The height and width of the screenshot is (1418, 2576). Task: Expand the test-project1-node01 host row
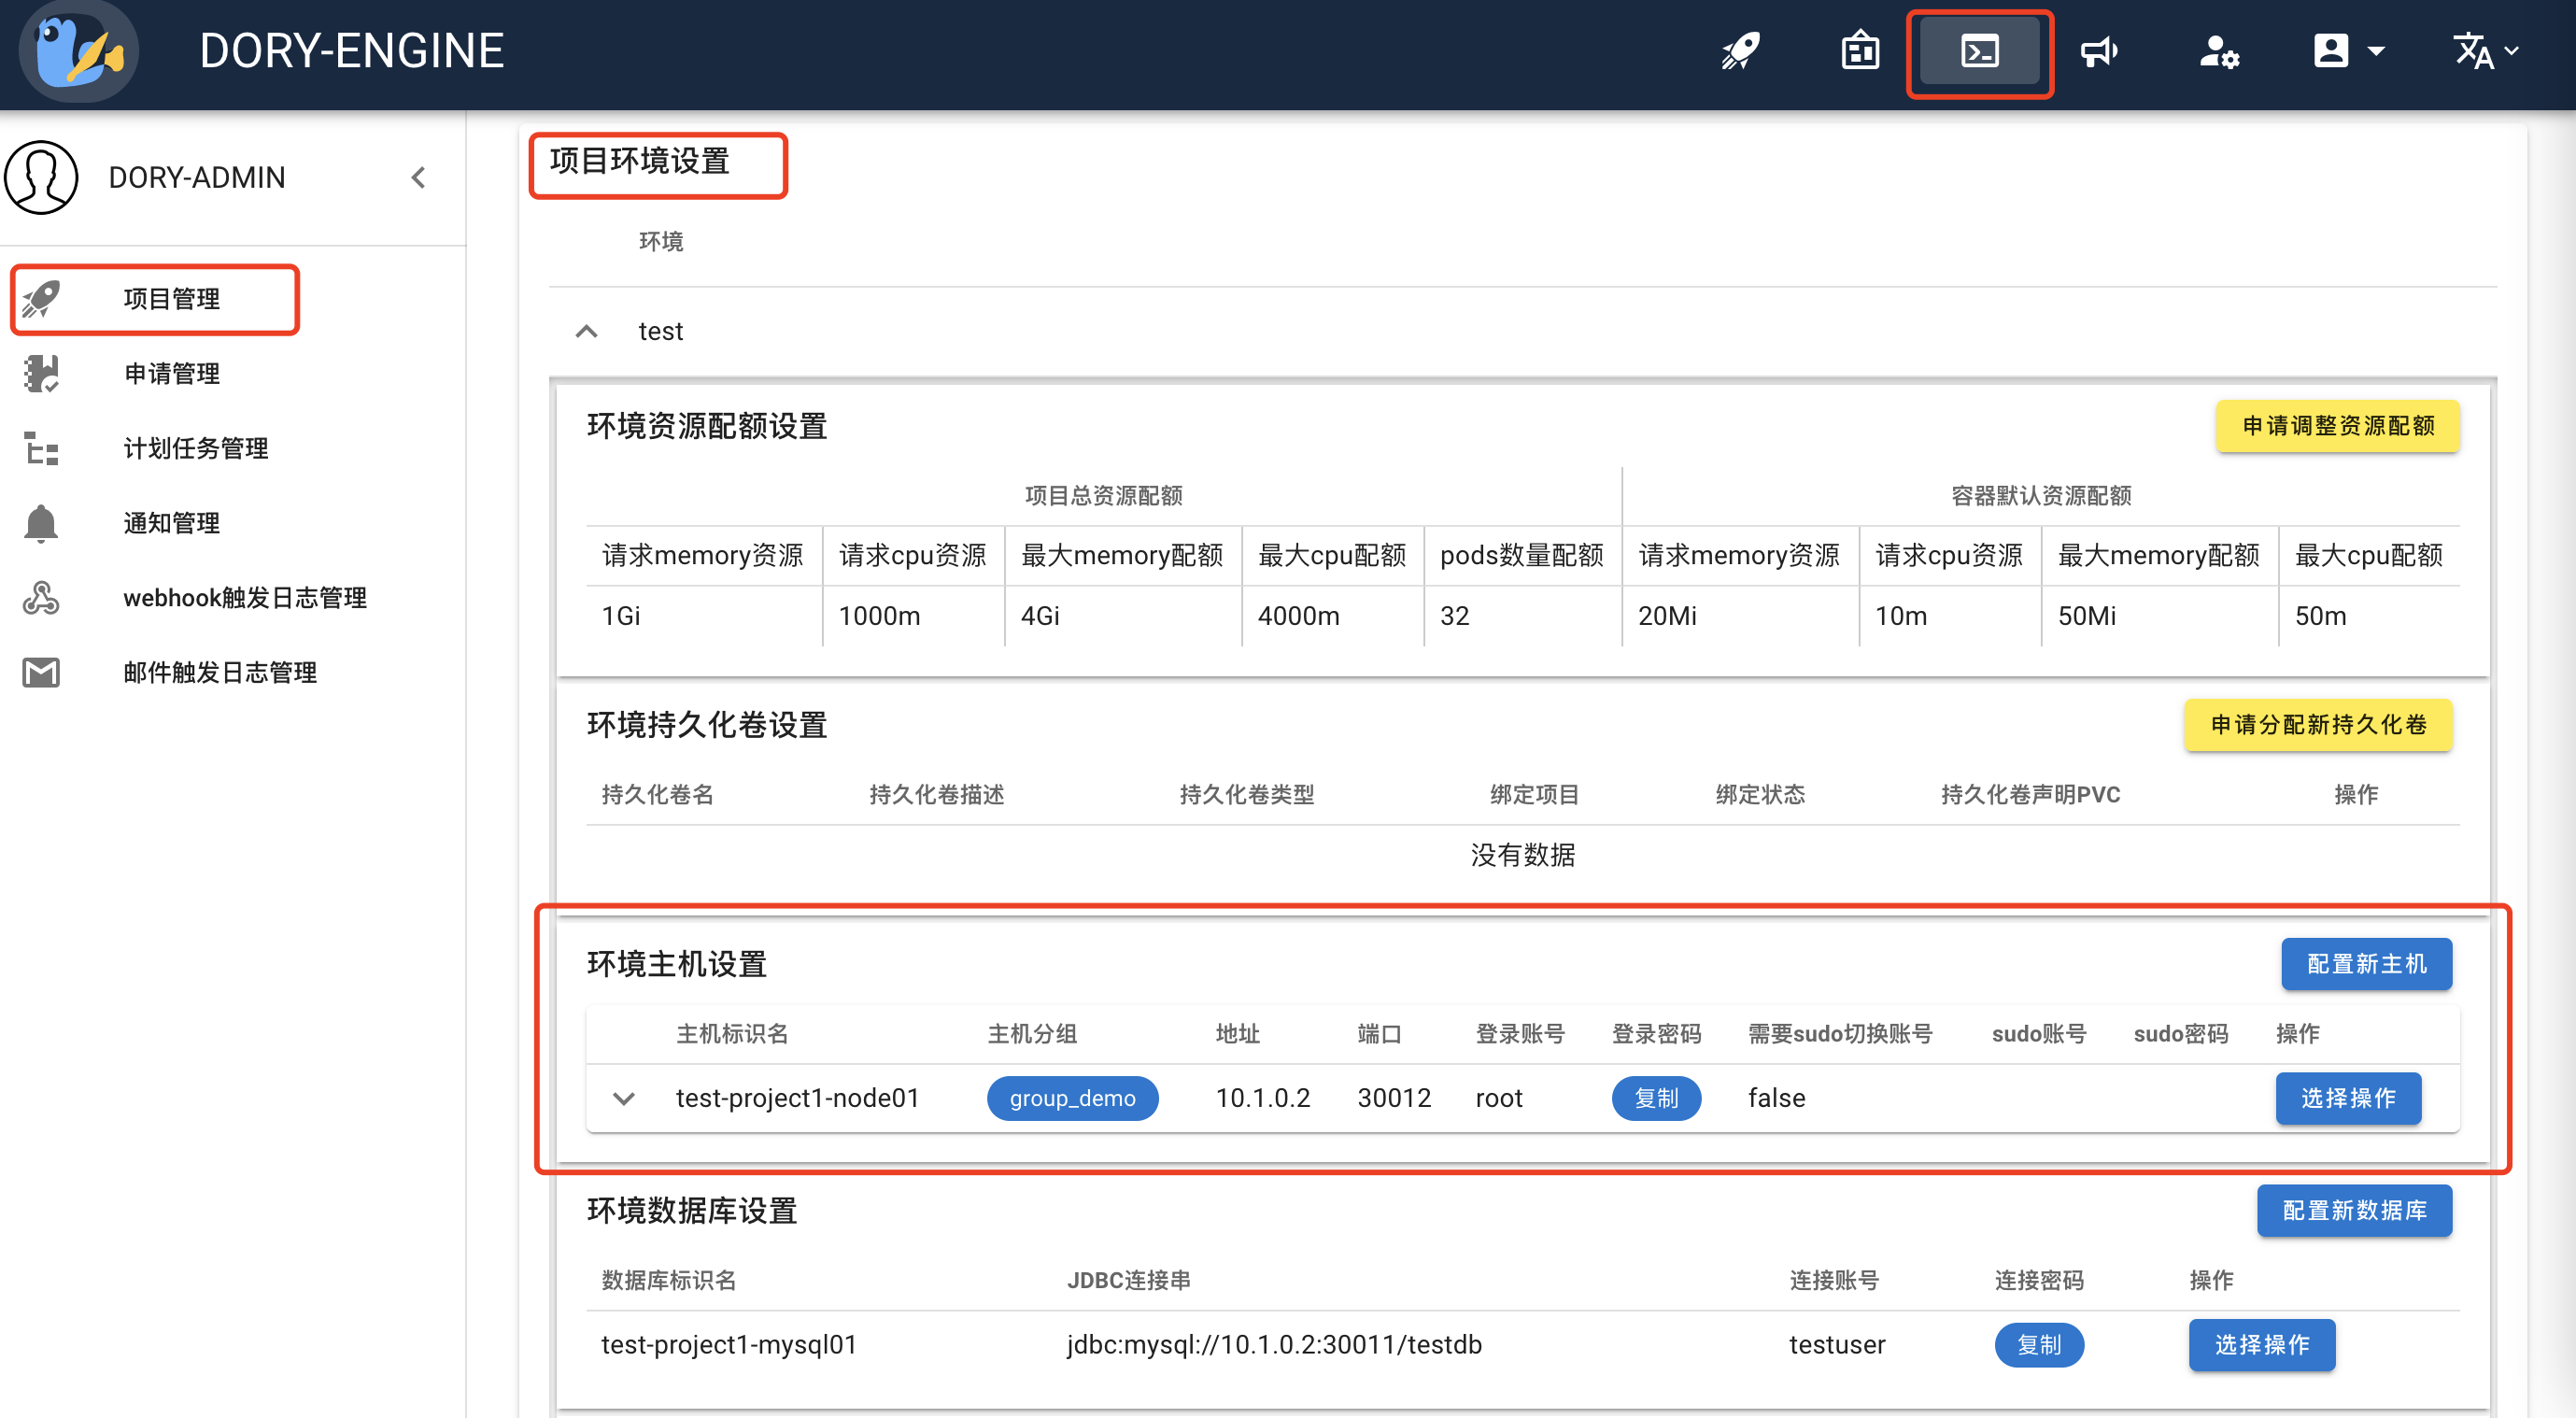click(x=624, y=1099)
